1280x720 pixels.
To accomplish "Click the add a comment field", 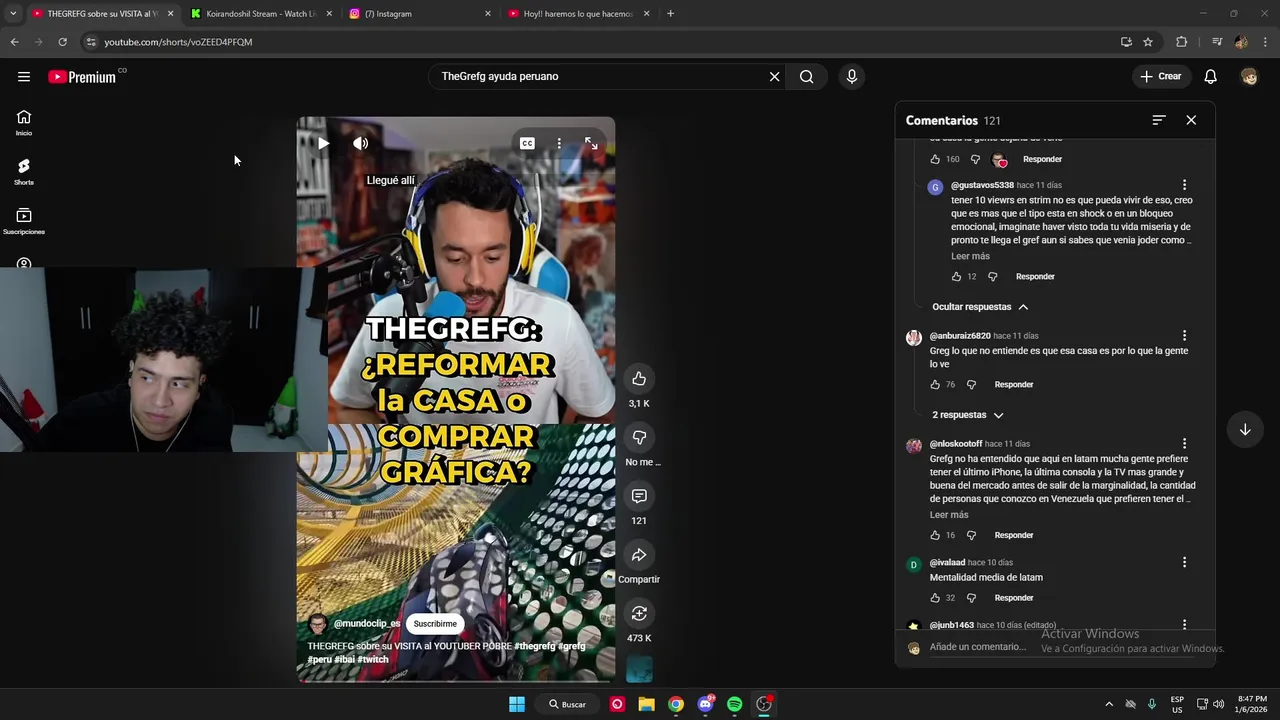I will point(1064,647).
